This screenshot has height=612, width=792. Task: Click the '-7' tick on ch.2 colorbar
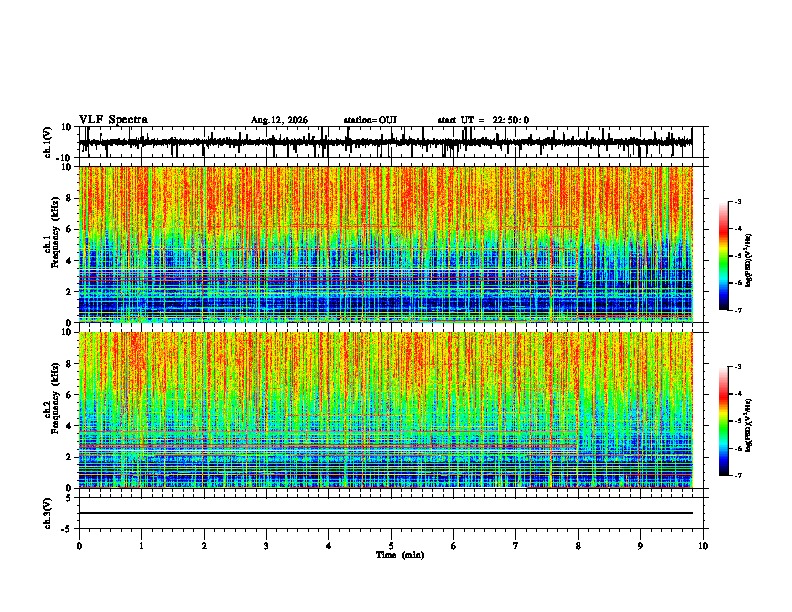point(738,476)
